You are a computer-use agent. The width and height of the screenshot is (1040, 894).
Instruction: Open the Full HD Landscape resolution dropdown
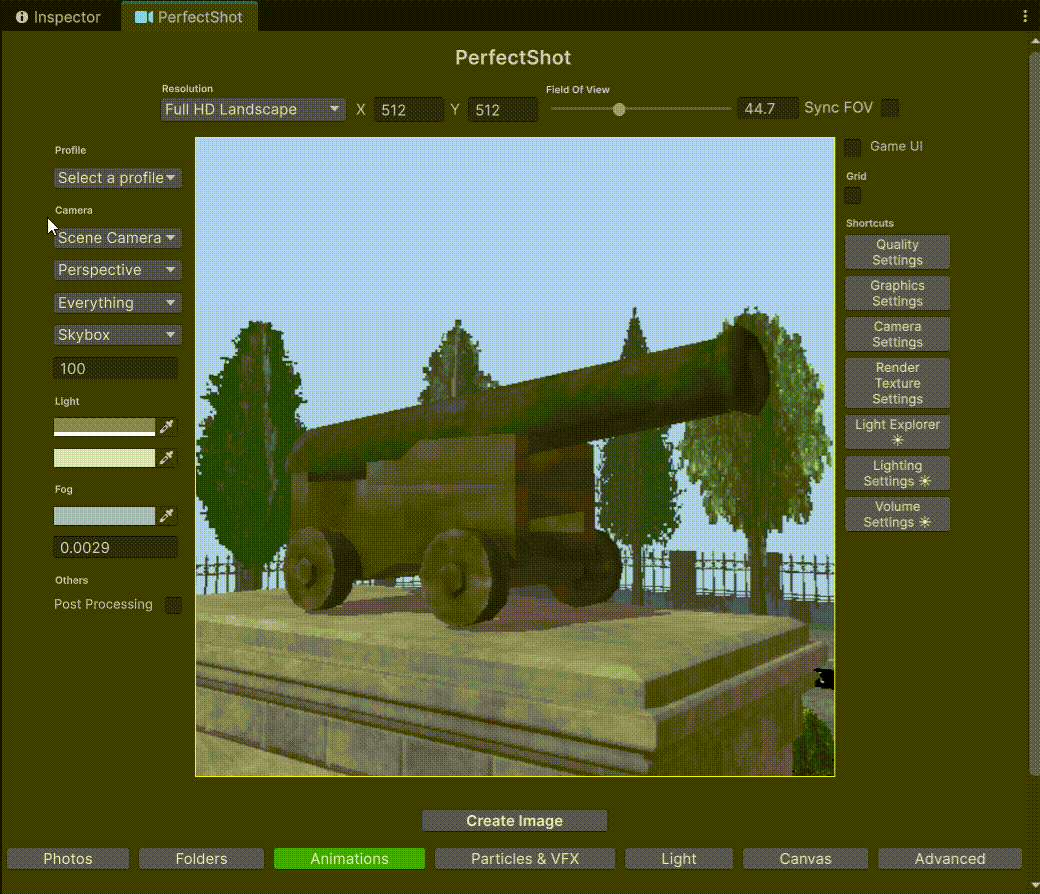pos(253,109)
